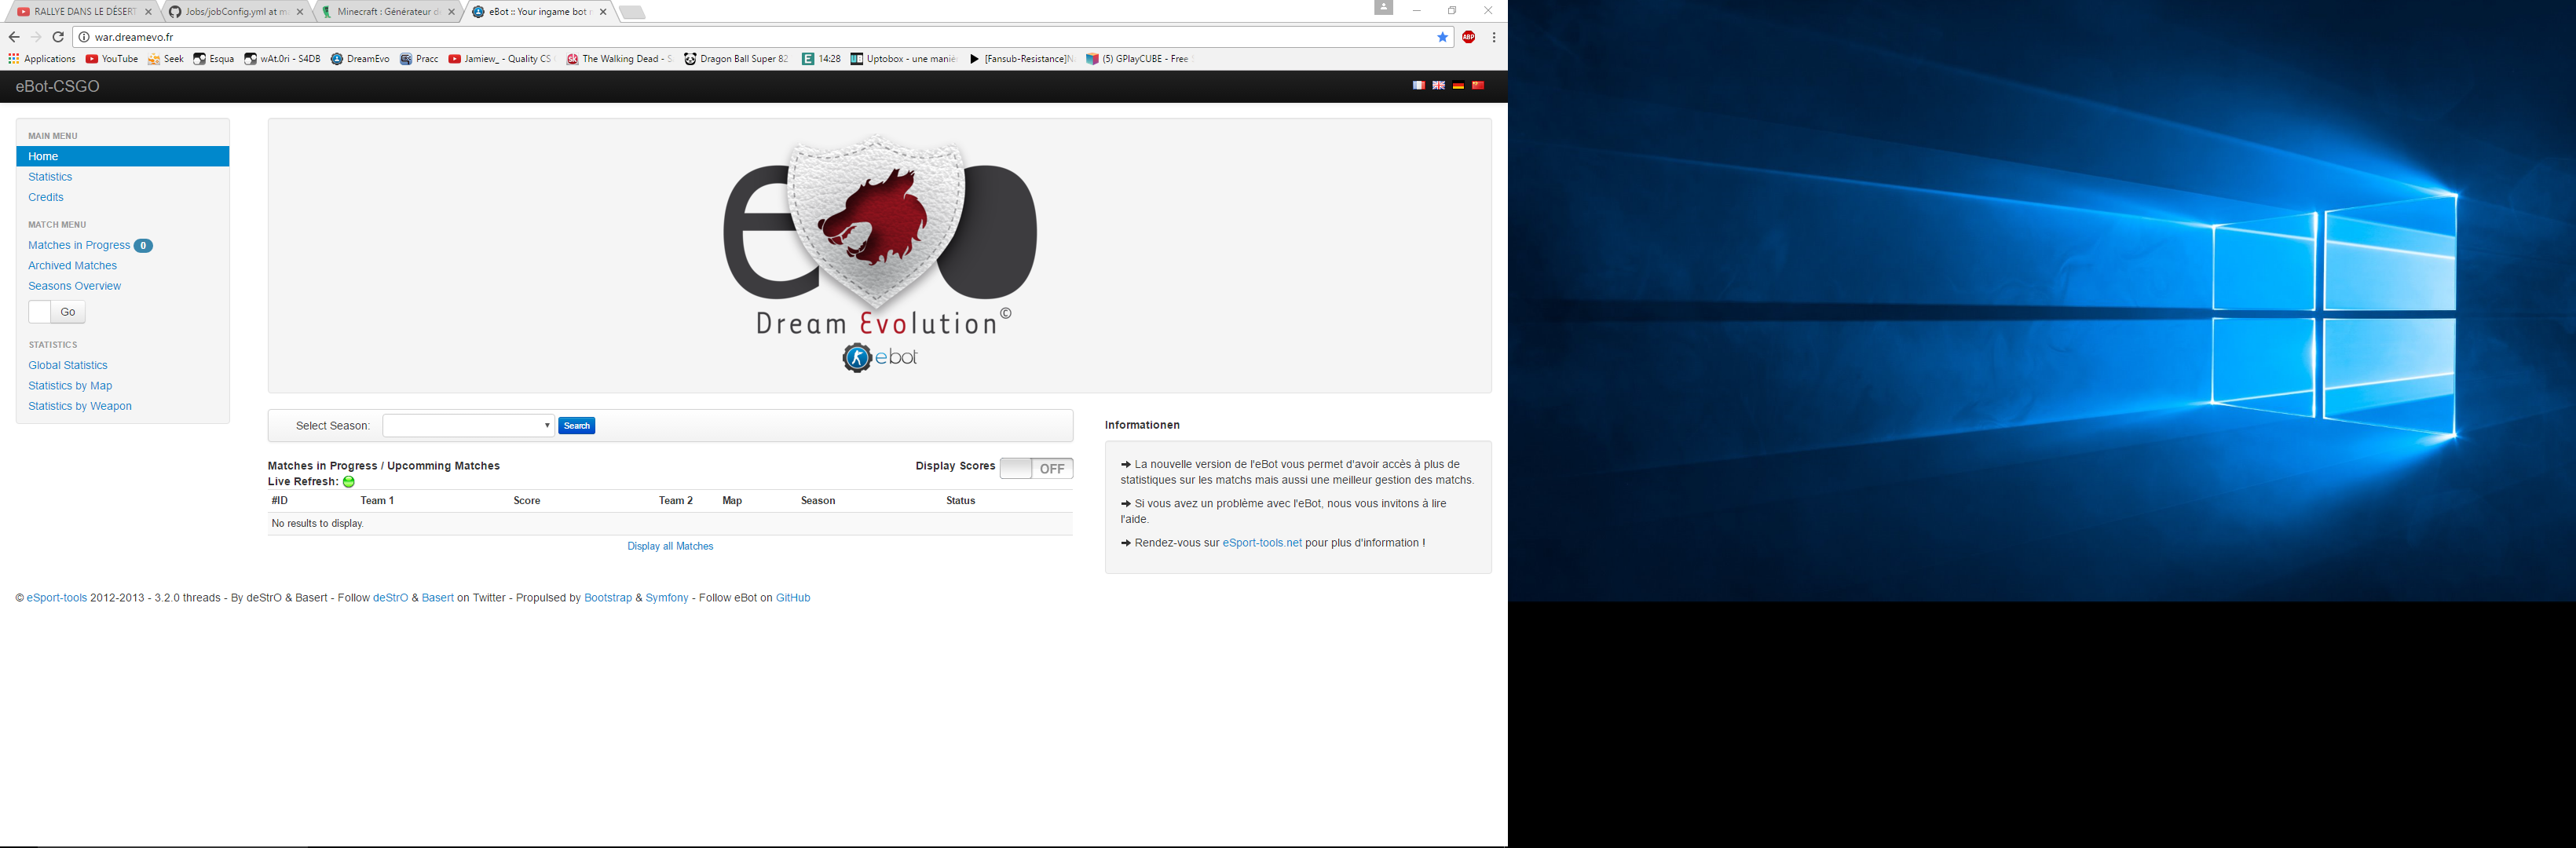This screenshot has width=2576, height=848.
Task: Open the Adblock Plus extension icon
Action: click(x=1468, y=37)
